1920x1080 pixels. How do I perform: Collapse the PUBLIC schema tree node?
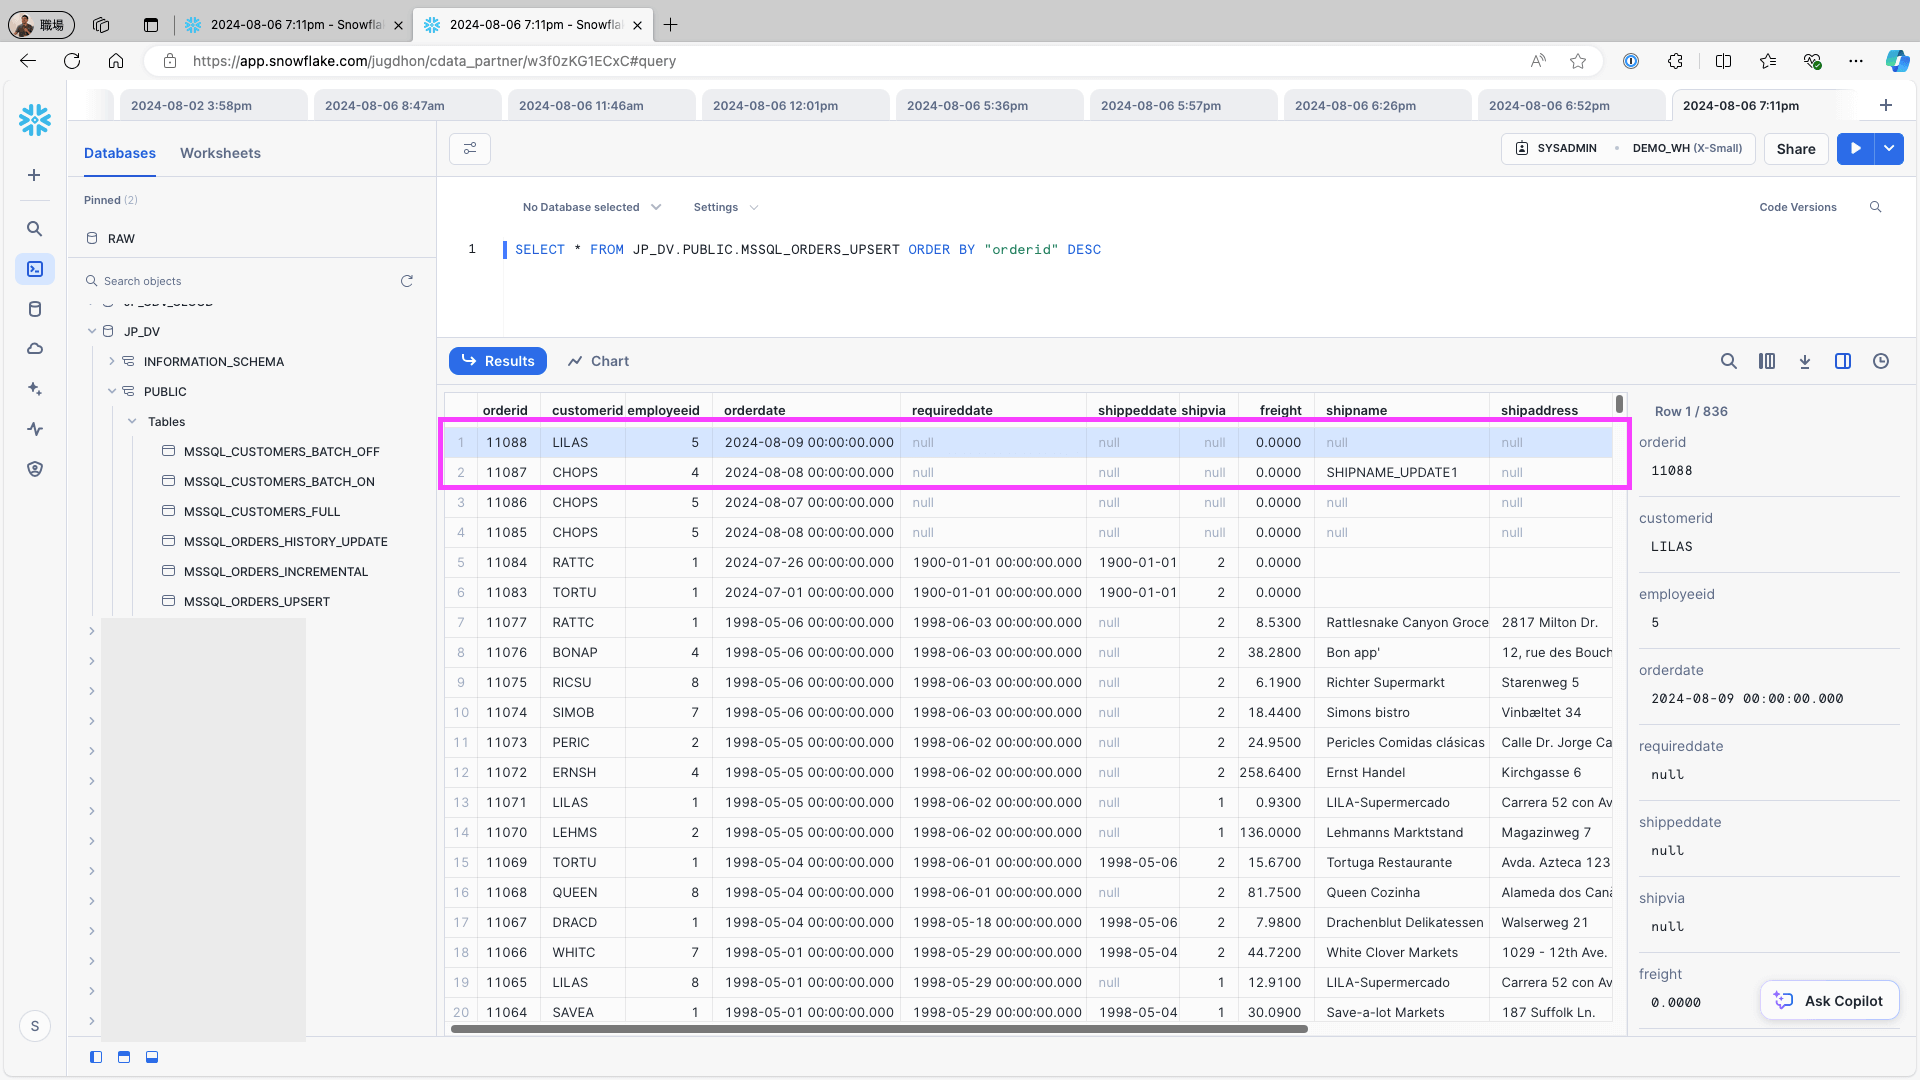point(112,392)
